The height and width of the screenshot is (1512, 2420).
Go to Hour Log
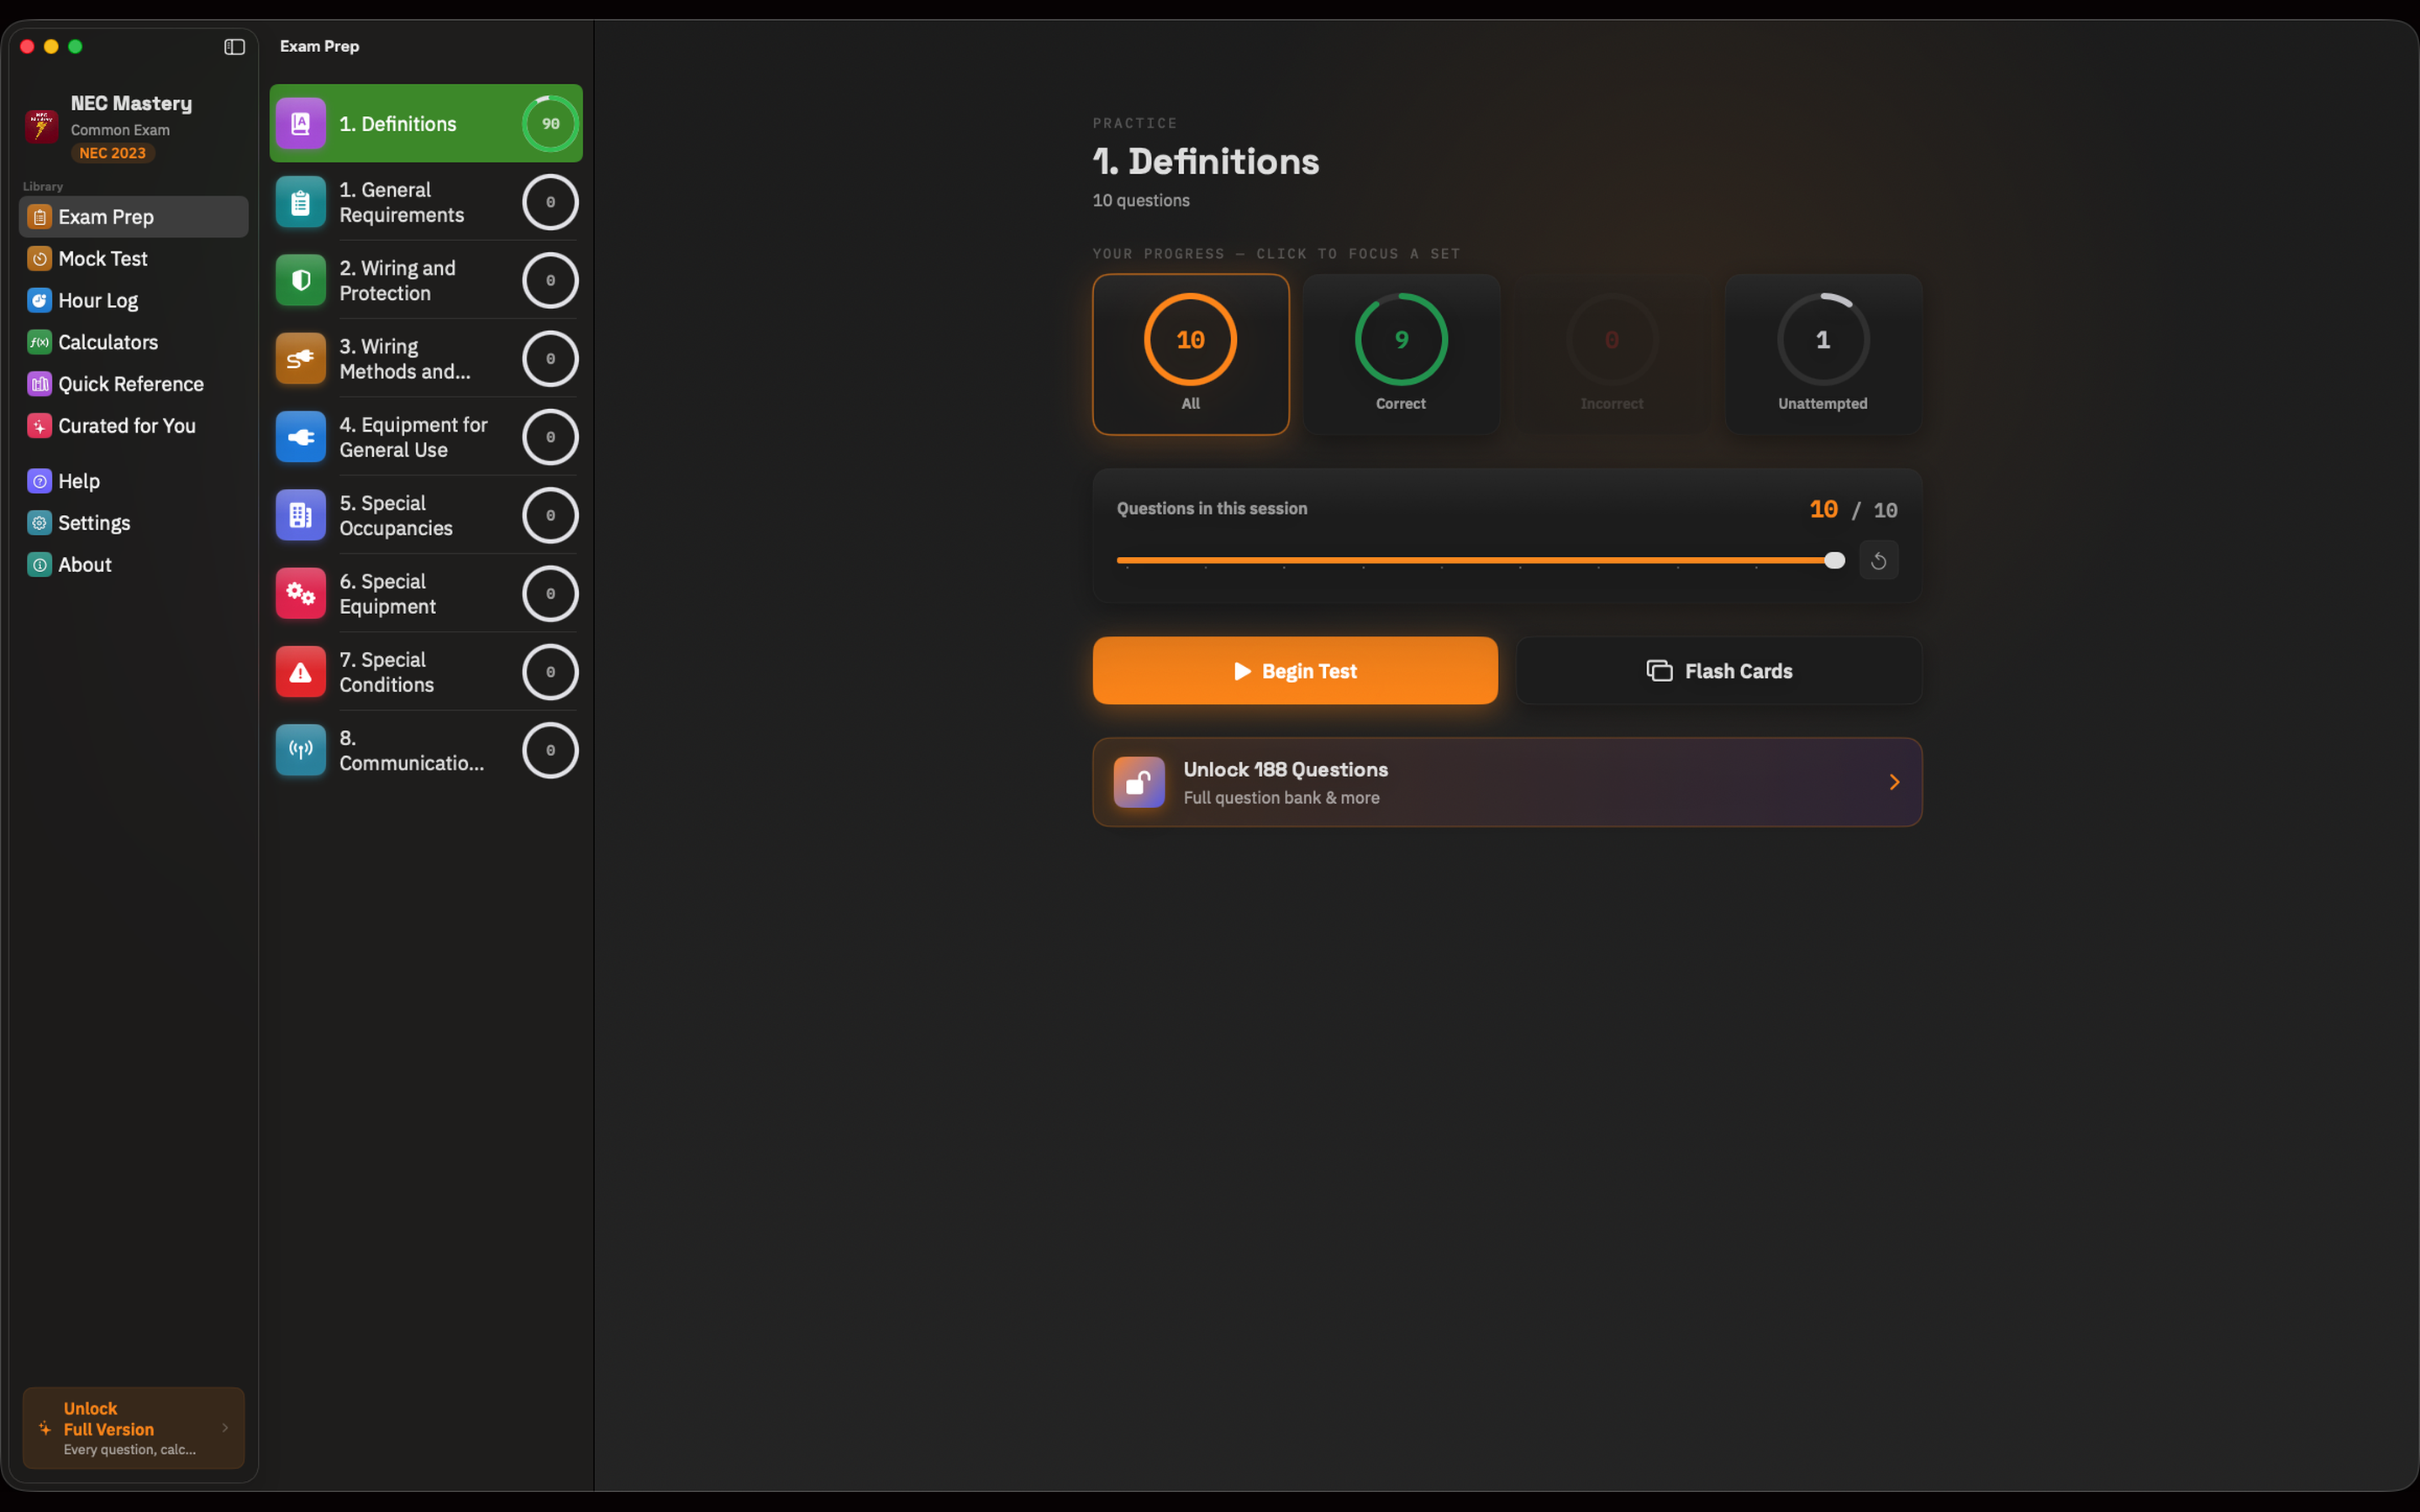(133, 301)
